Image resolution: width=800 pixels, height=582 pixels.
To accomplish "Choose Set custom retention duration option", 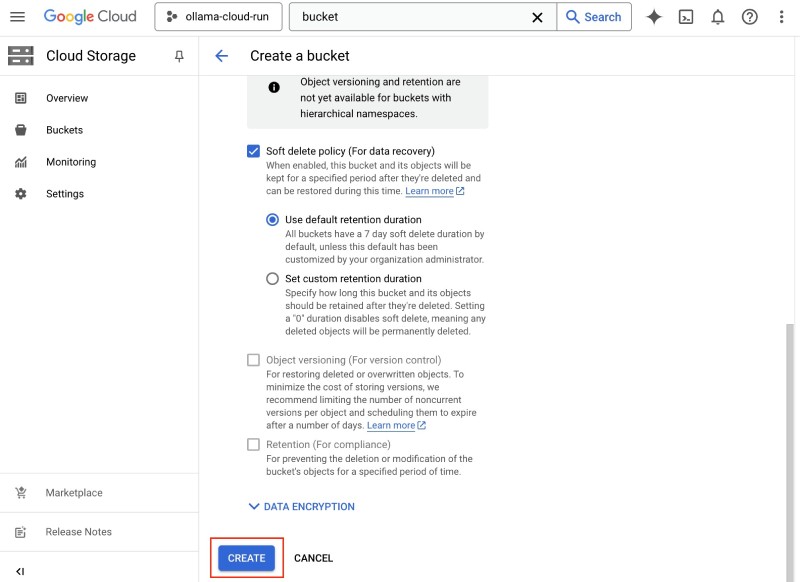I will click(x=272, y=279).
